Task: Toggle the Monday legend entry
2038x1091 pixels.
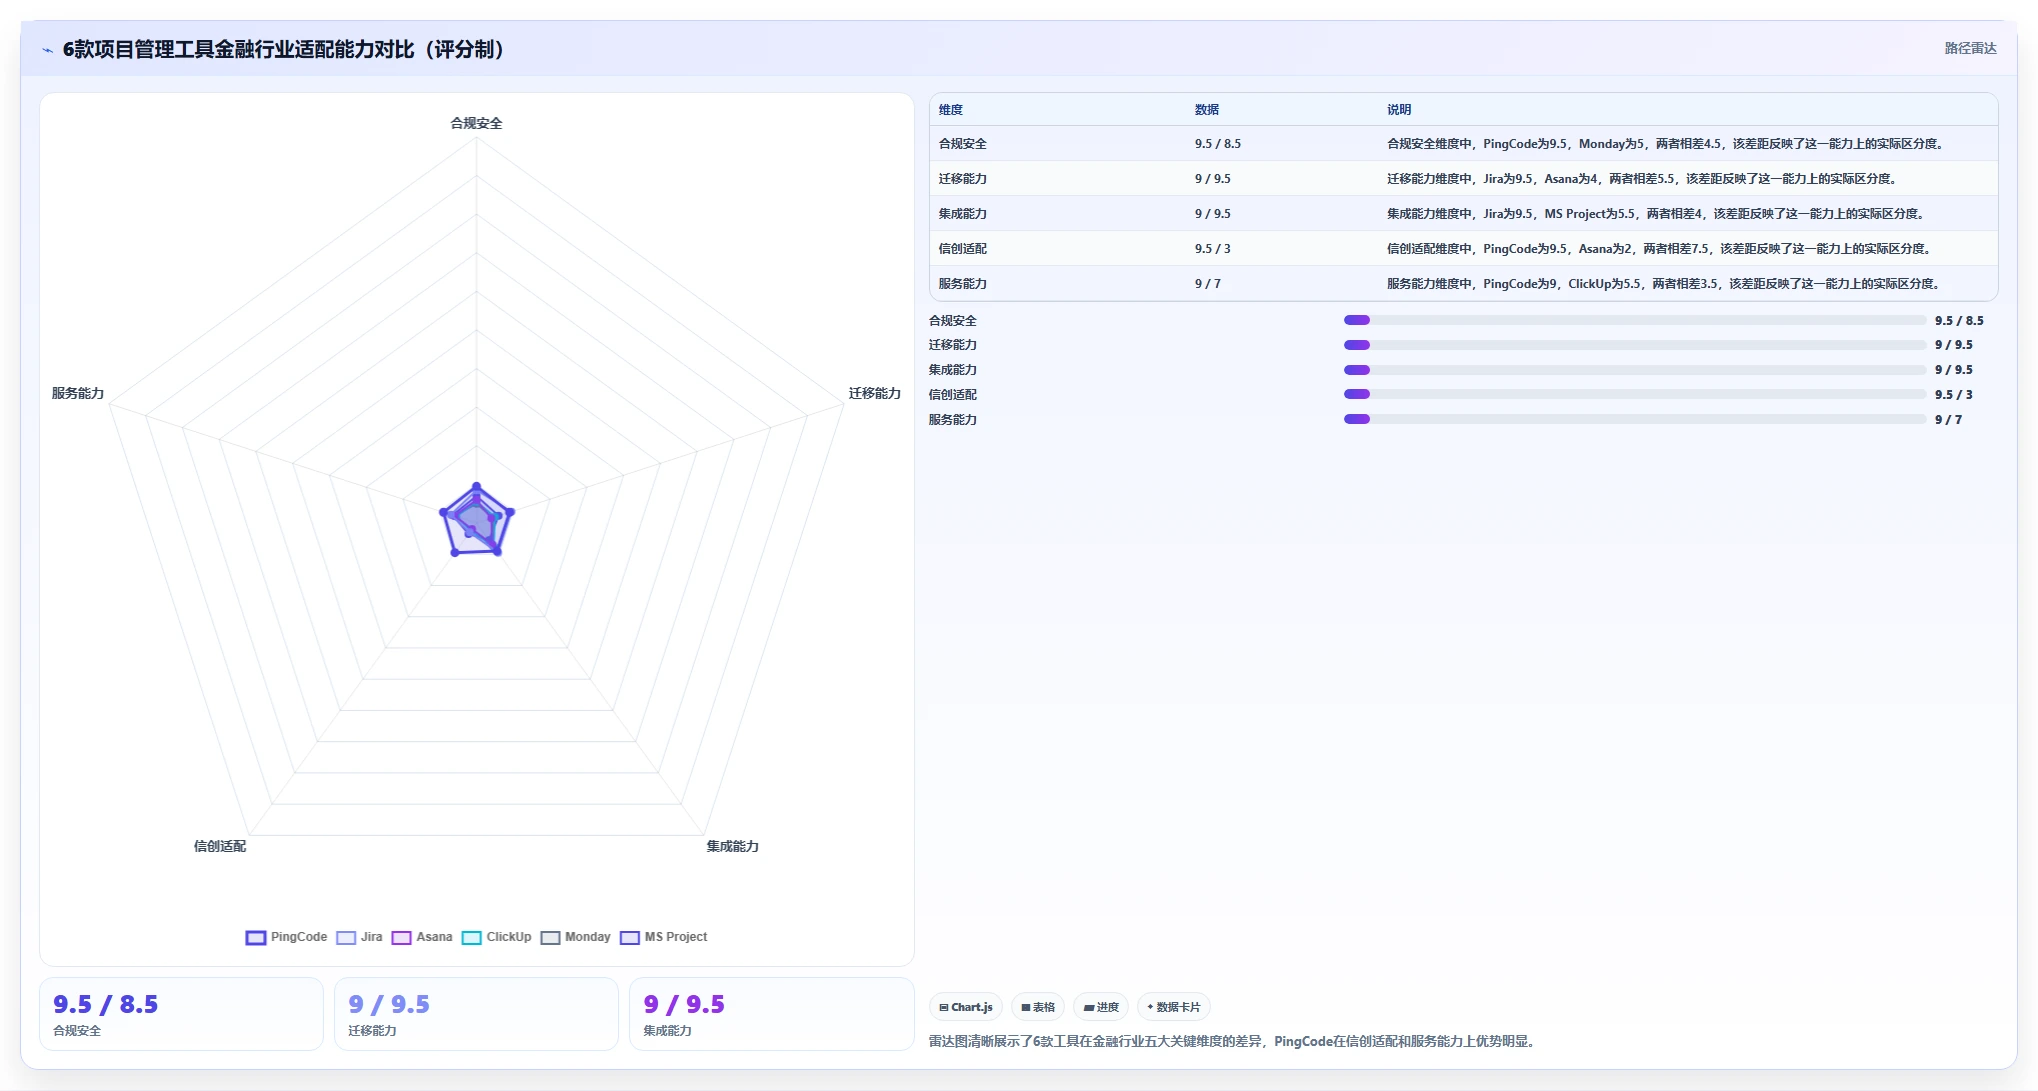Action: [x=575, y=937]
